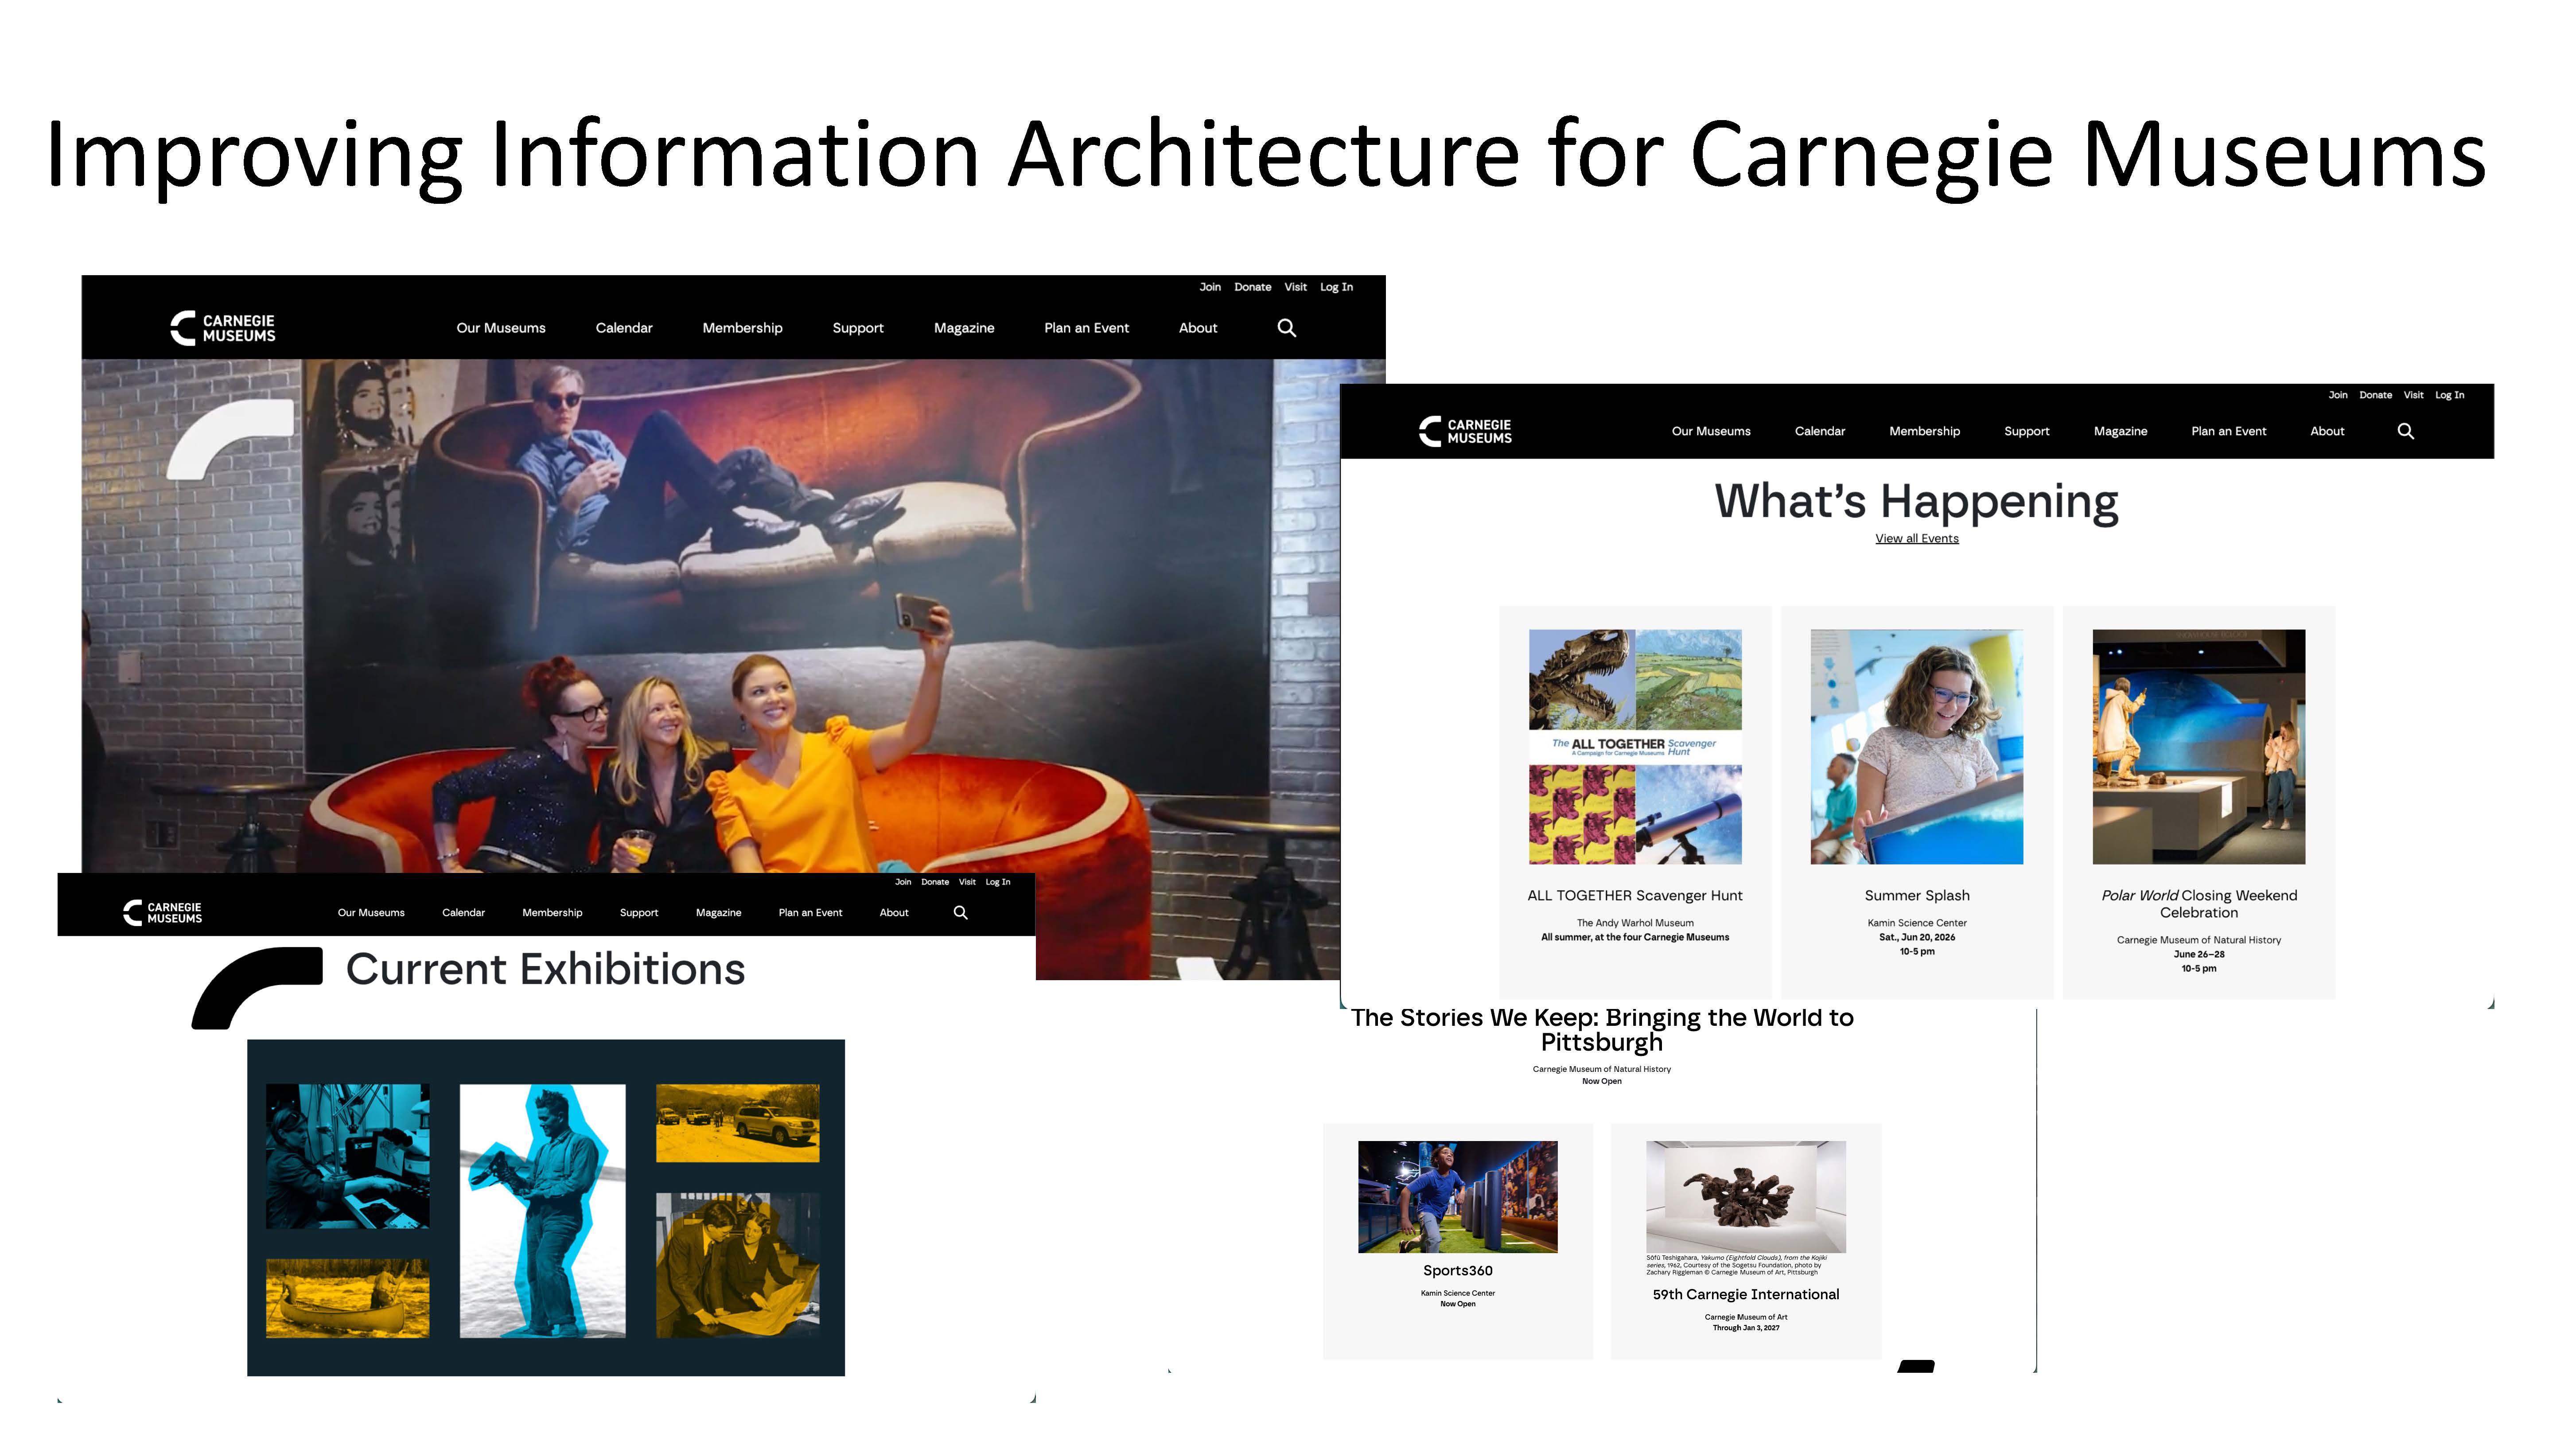Click the Polar World Closing Weekend Celebration title
The height and width of the screenshot is (1449, 2576).
[x=2199, y=904]
